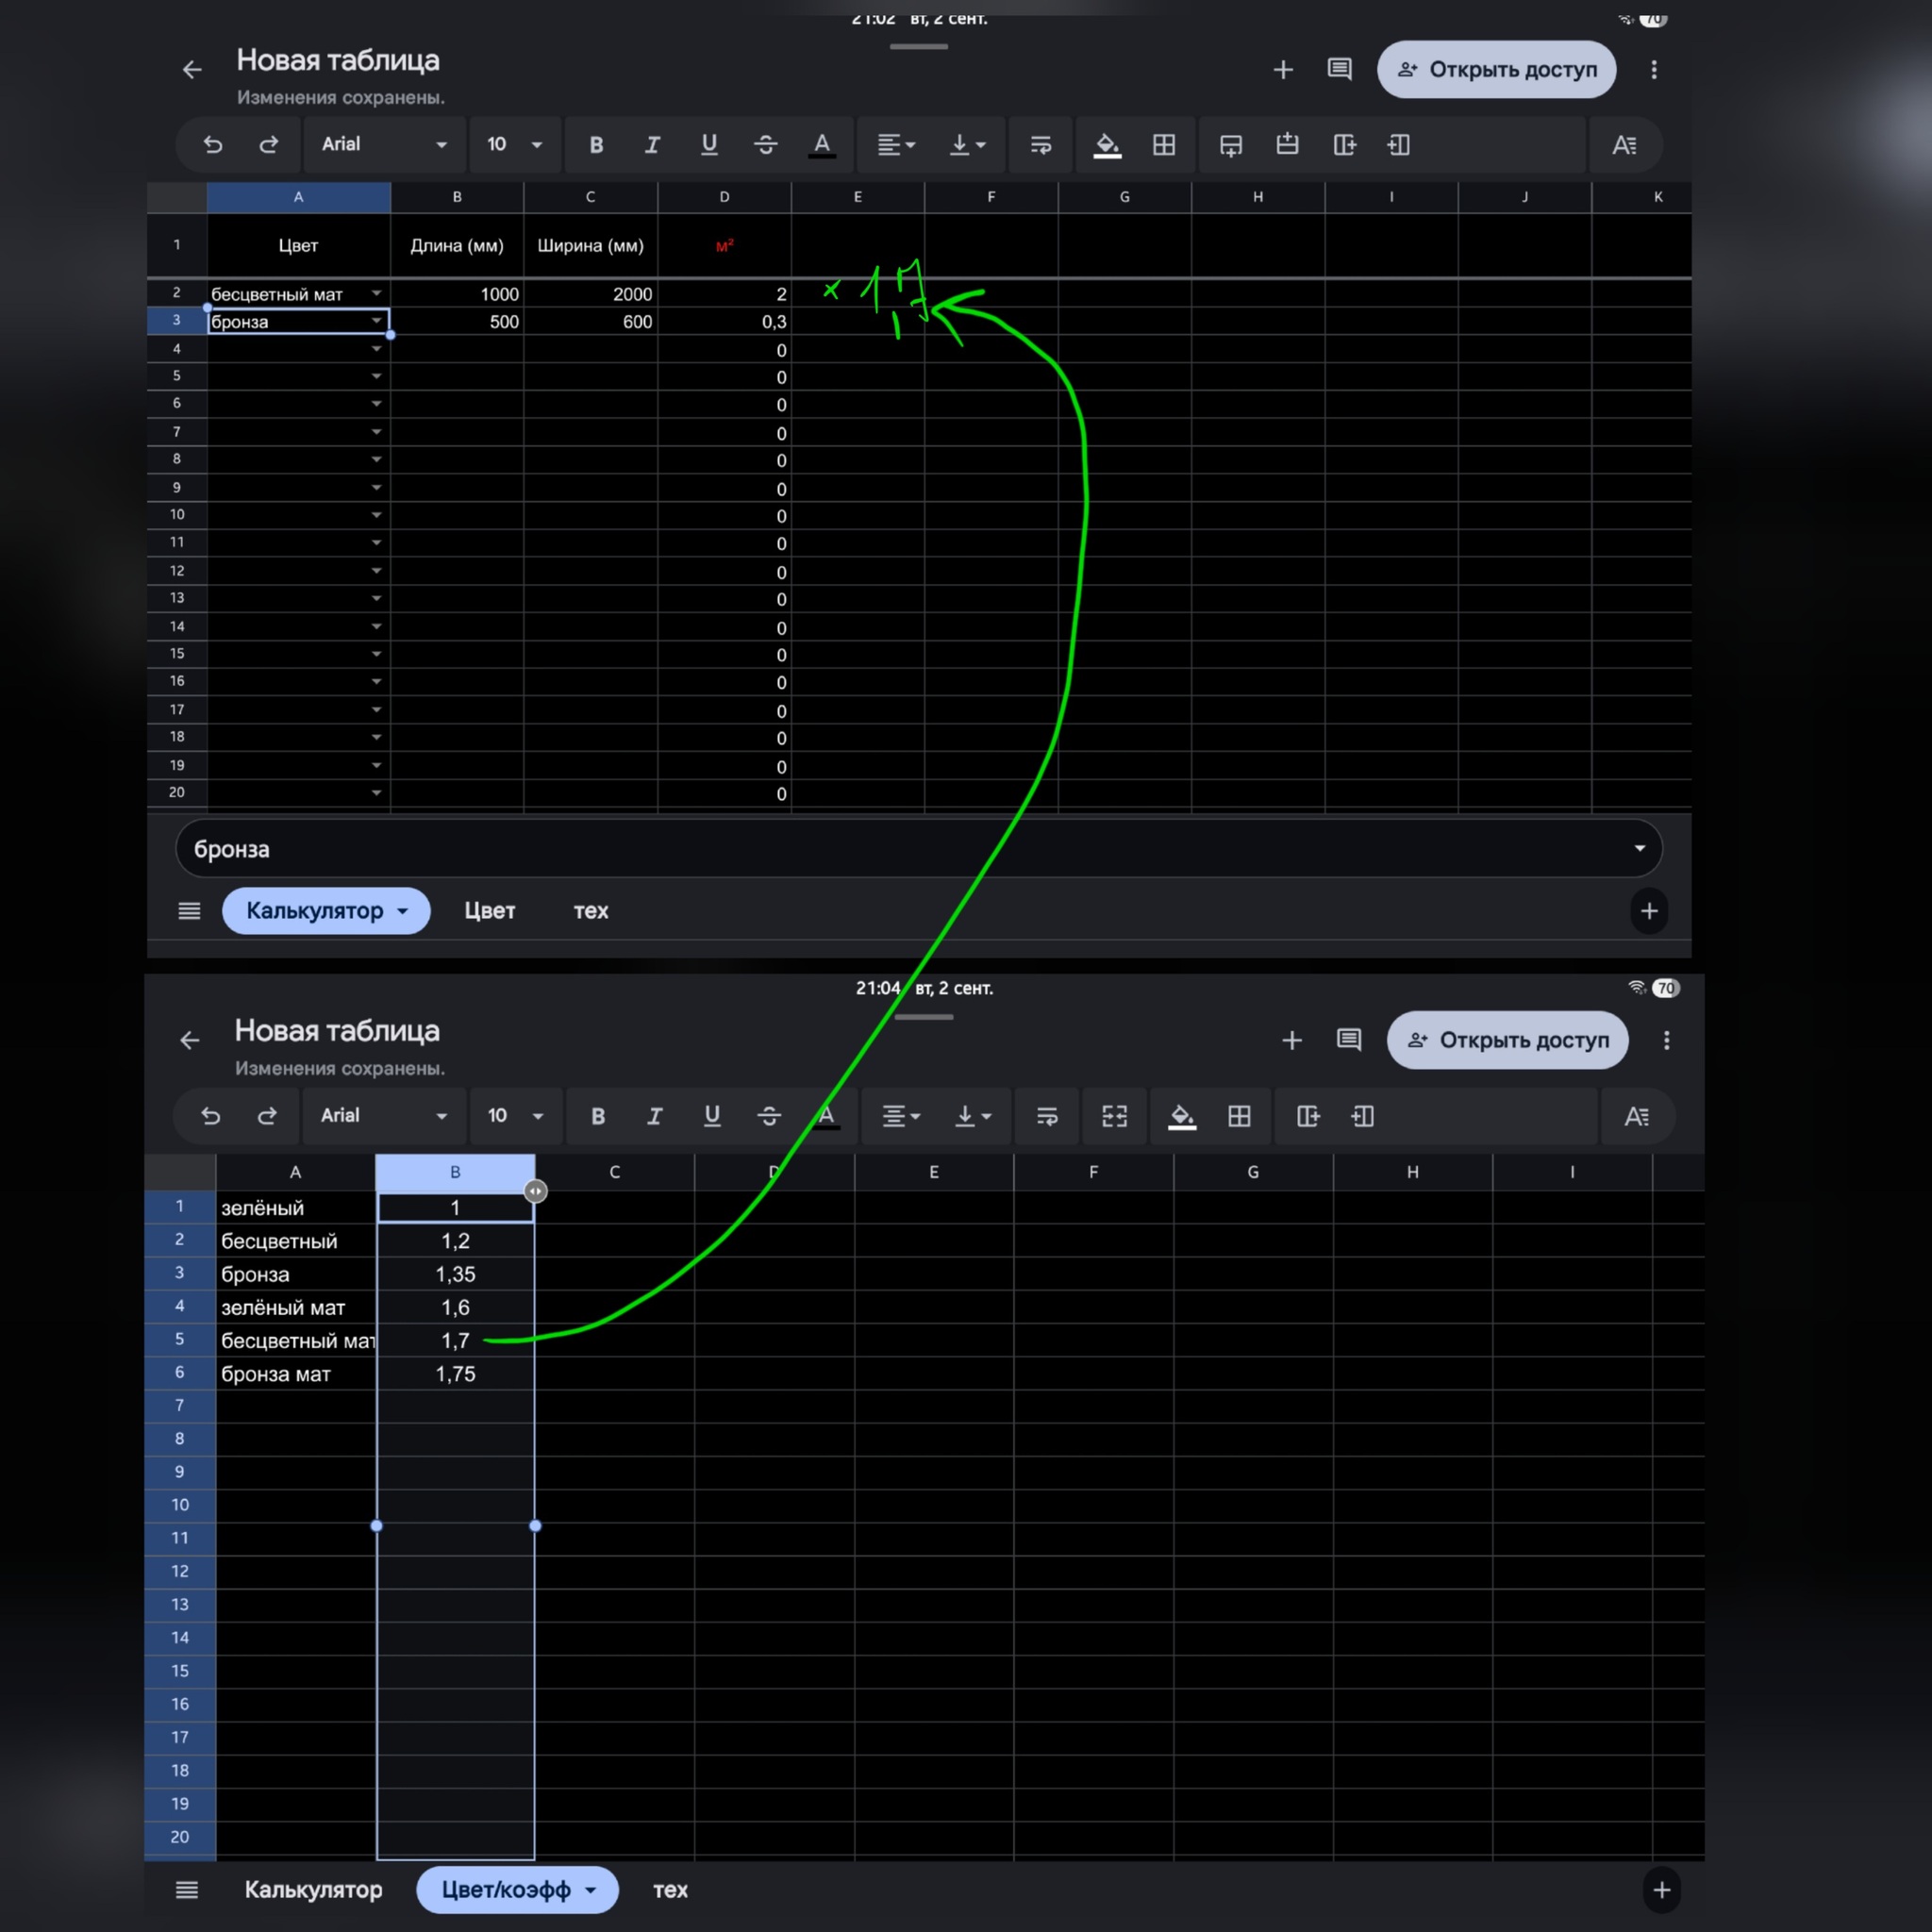Open text format icon in bottom toolbar
Screen dimensions: 1932x1932
point(1636,1116)
